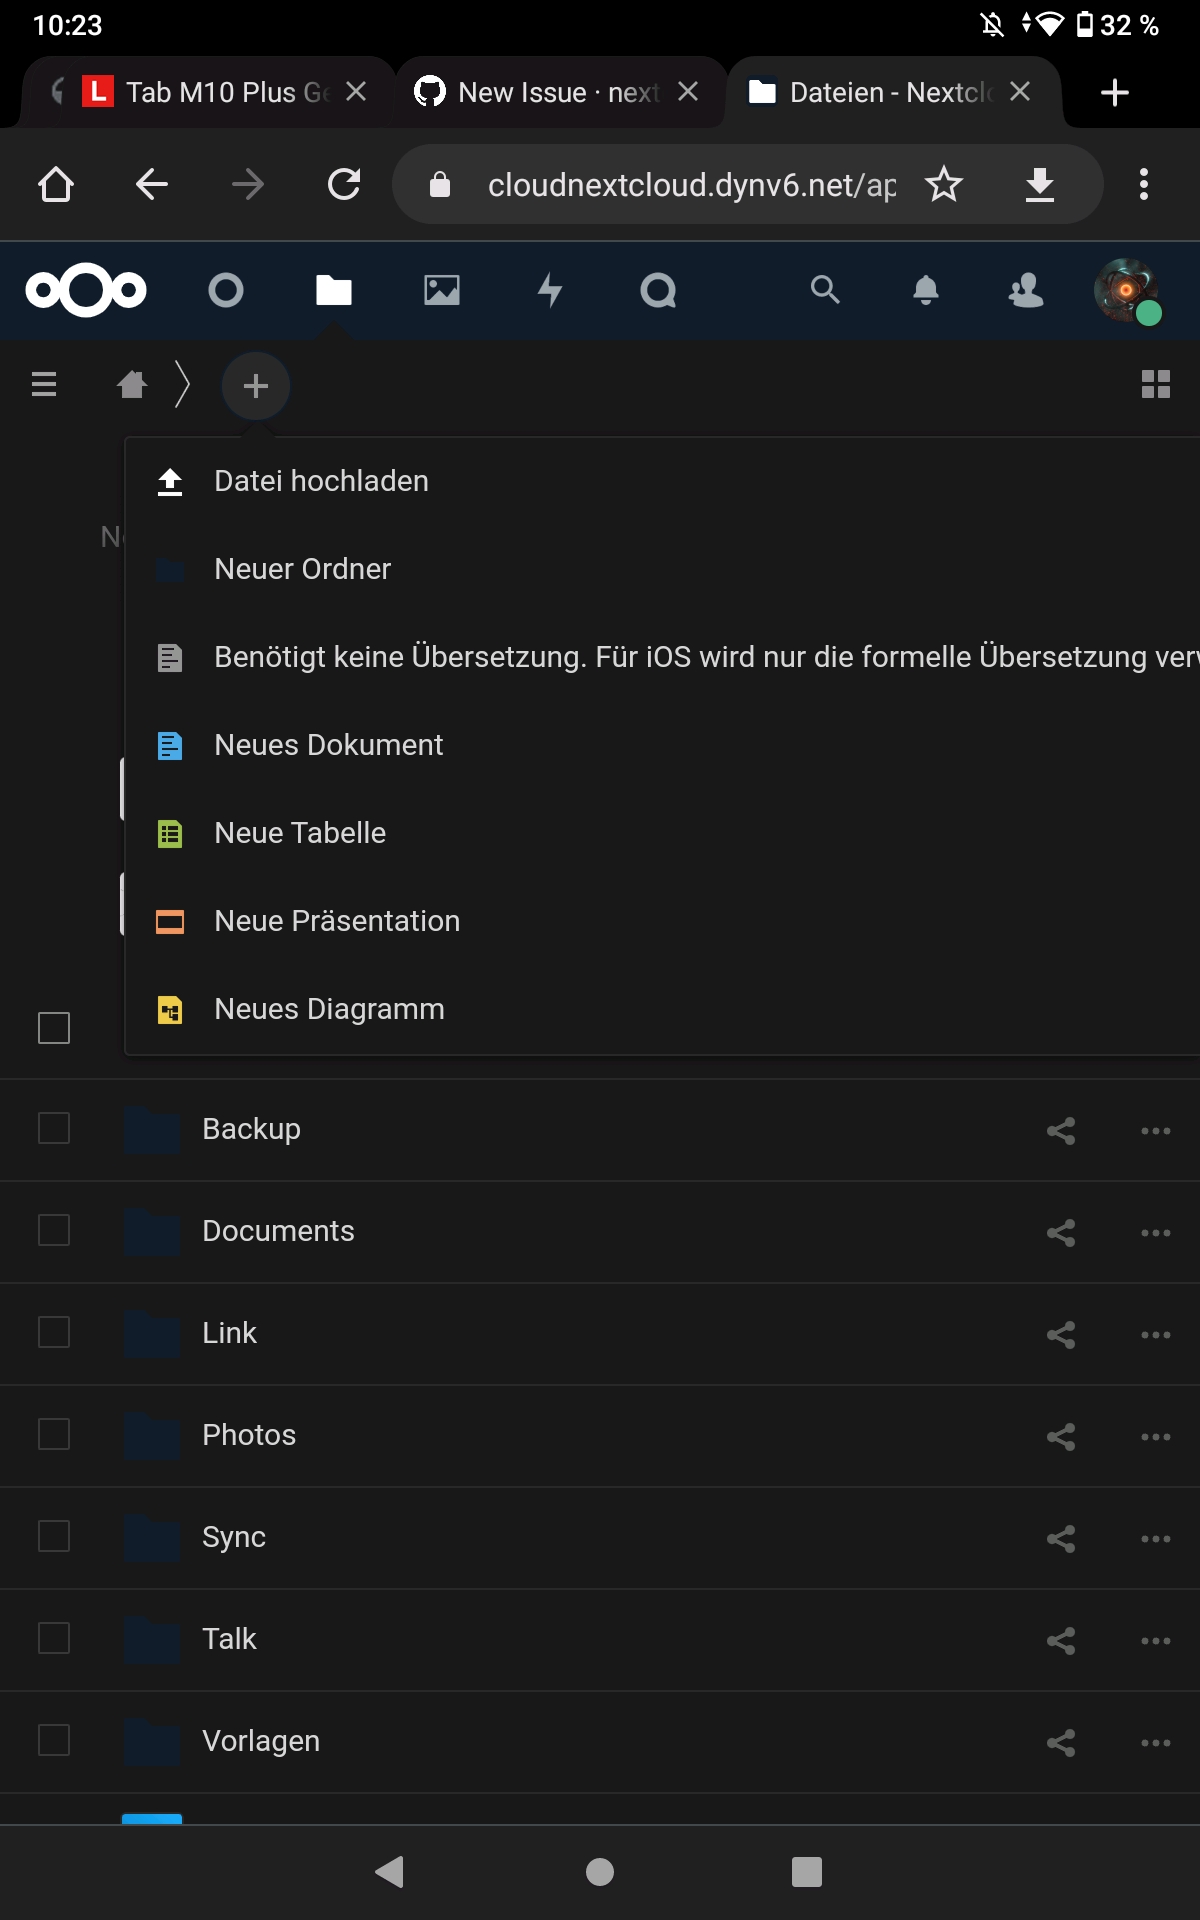1200x1920 pixels.
Task: Check the Photos folder checkbox
Action: tap(54, 1434)
